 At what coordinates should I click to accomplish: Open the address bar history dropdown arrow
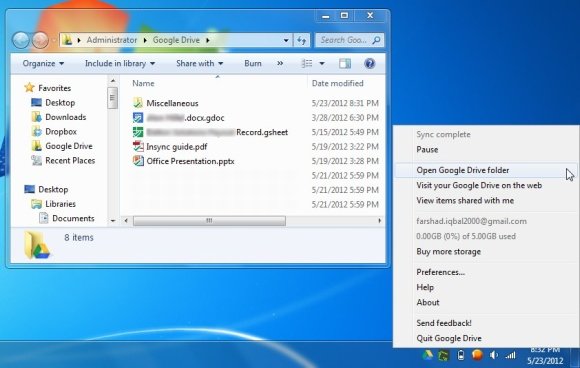[286, 40]
